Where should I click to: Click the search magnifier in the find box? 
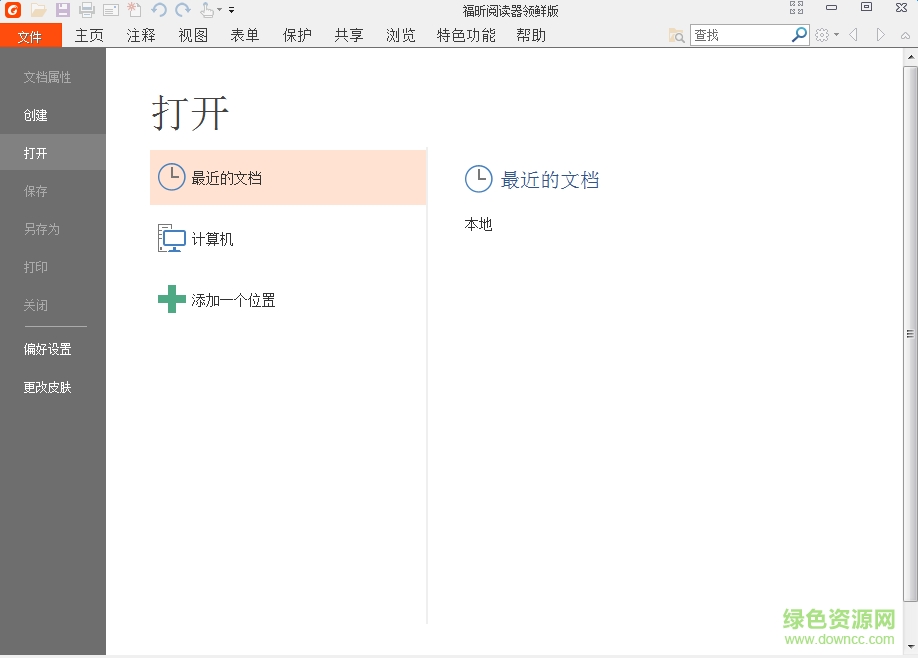(x=798, y=34)
